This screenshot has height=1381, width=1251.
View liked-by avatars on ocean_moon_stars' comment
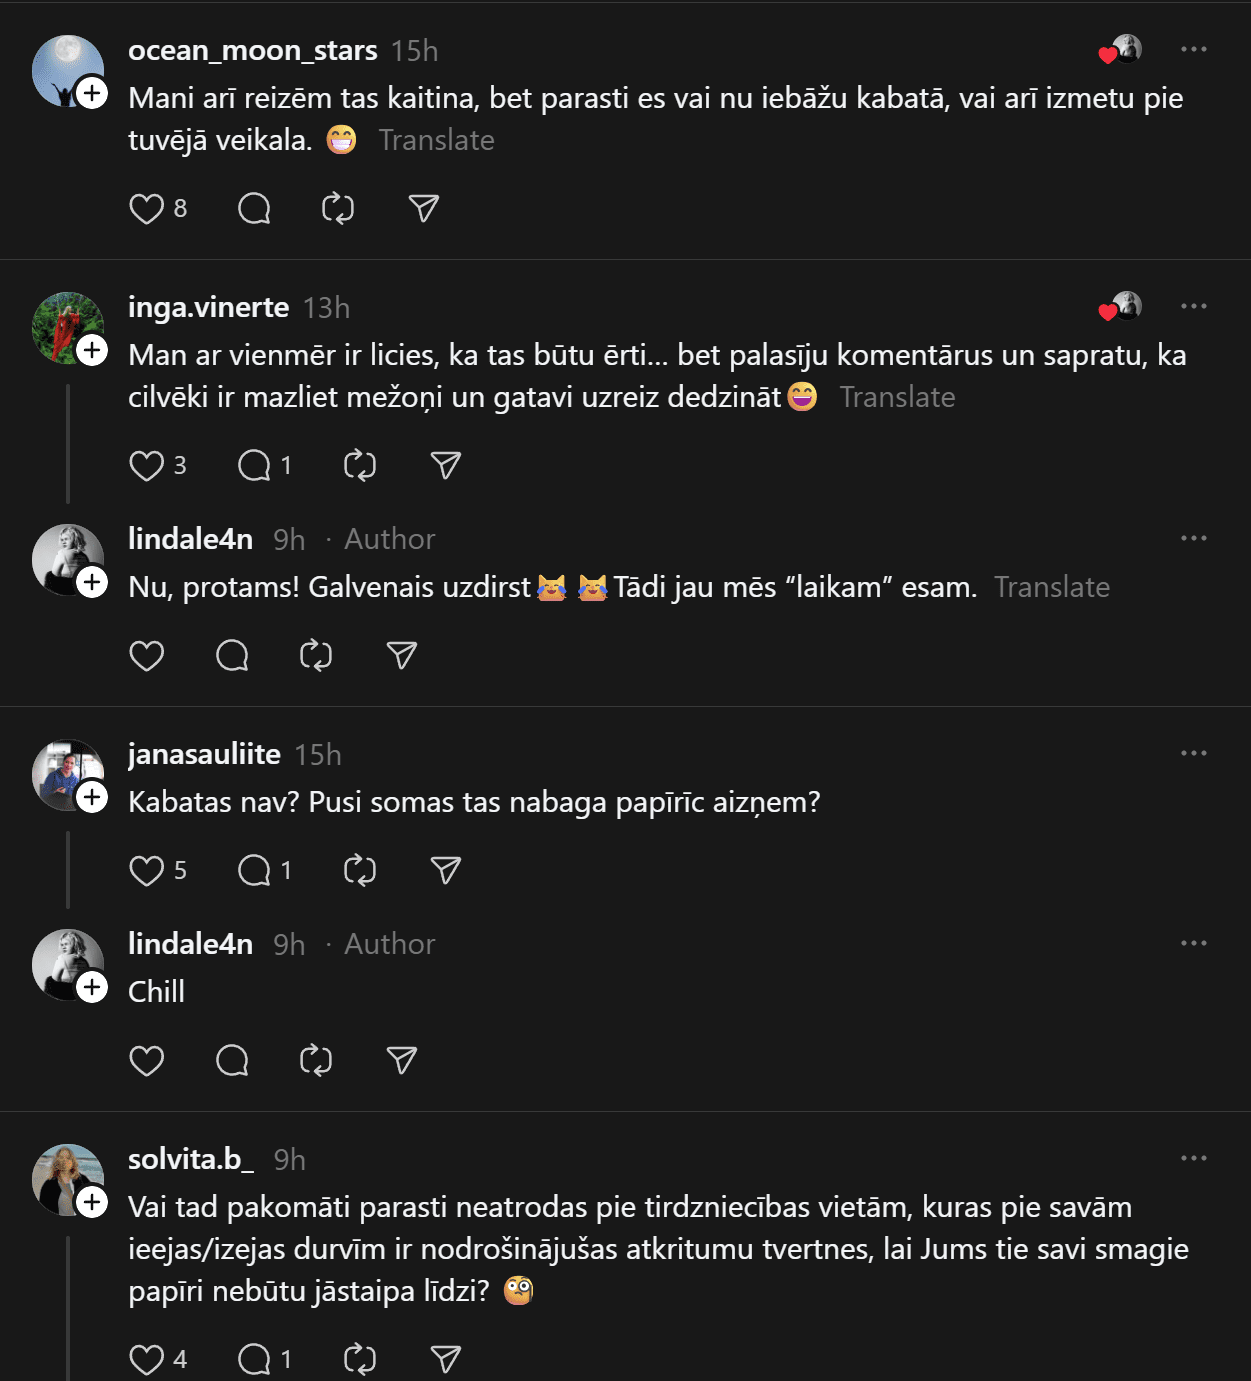(1120, 49)
